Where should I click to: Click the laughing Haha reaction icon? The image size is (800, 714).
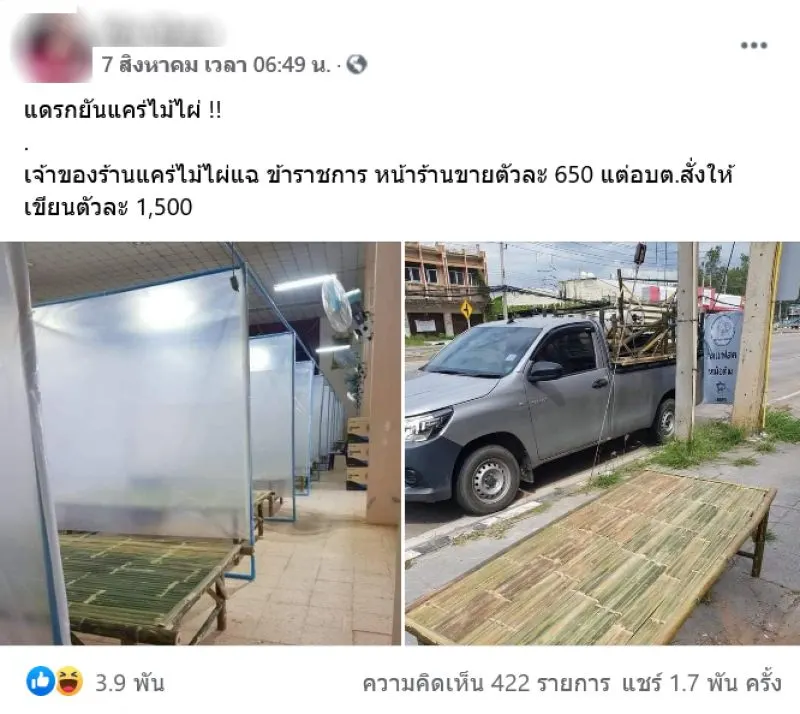pyautogui.click(x=69, y=681)
